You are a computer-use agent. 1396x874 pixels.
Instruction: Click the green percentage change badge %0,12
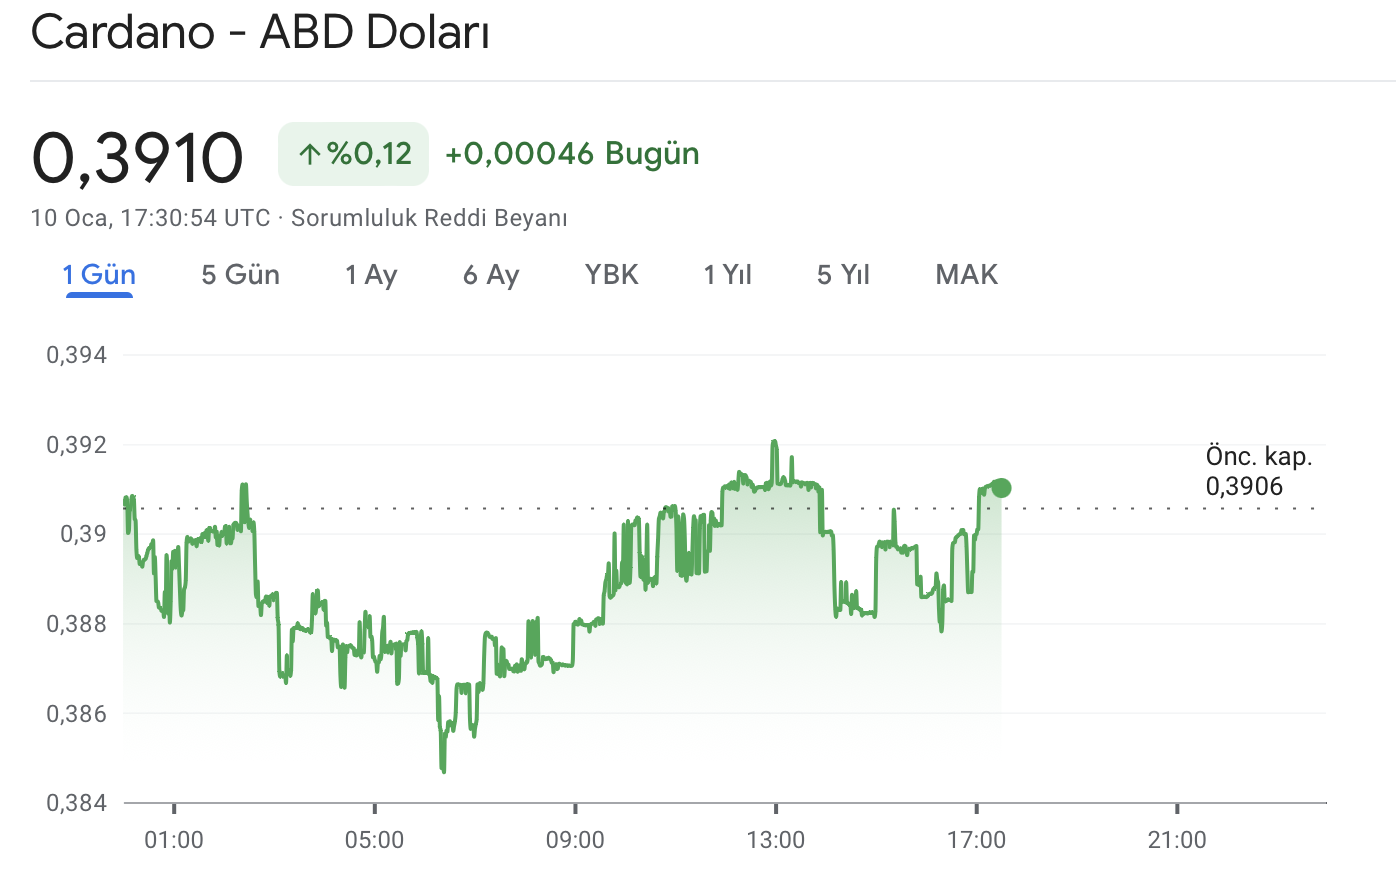point(353,153)
